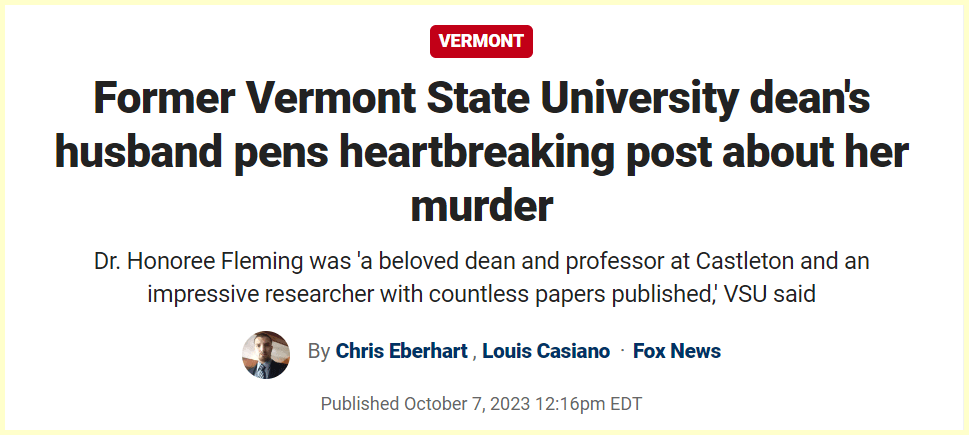The width and height of the screenshot is (969, 435).
Task: Click the "Published" label in the timestamp
Action: point(360,404)
